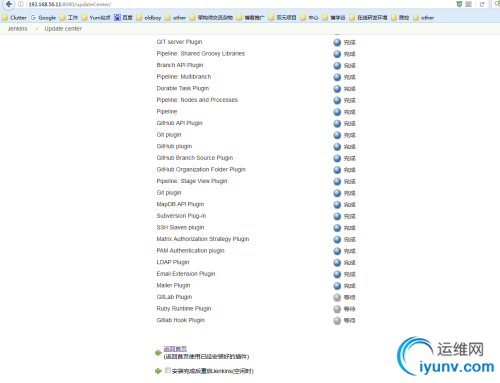The image size is (500, 383).
Task: Select the SSH Slaves plugin name
Action: pyautogui.click(x=180, y=227)
